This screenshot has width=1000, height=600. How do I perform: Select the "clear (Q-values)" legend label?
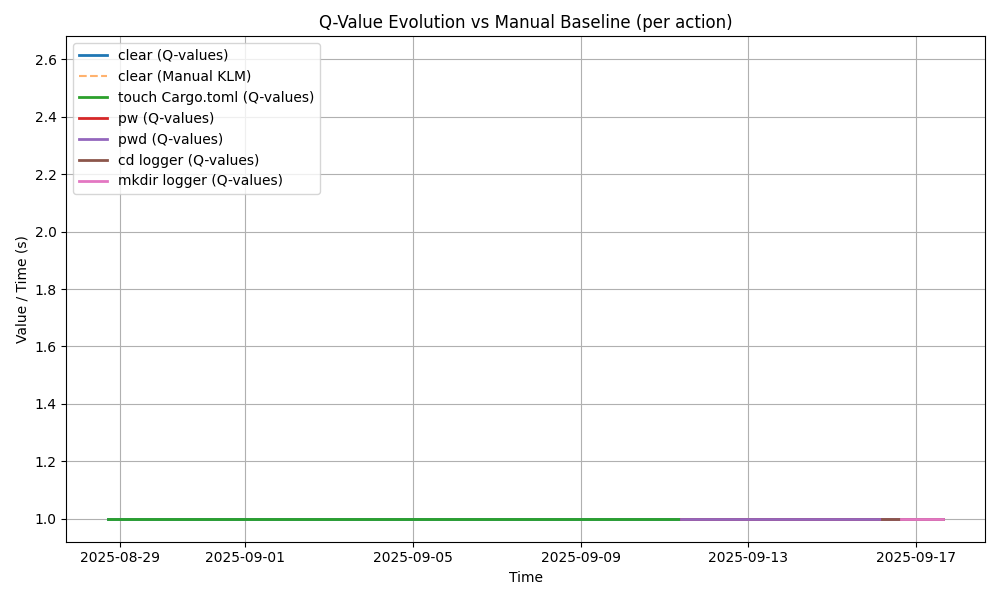172,55
